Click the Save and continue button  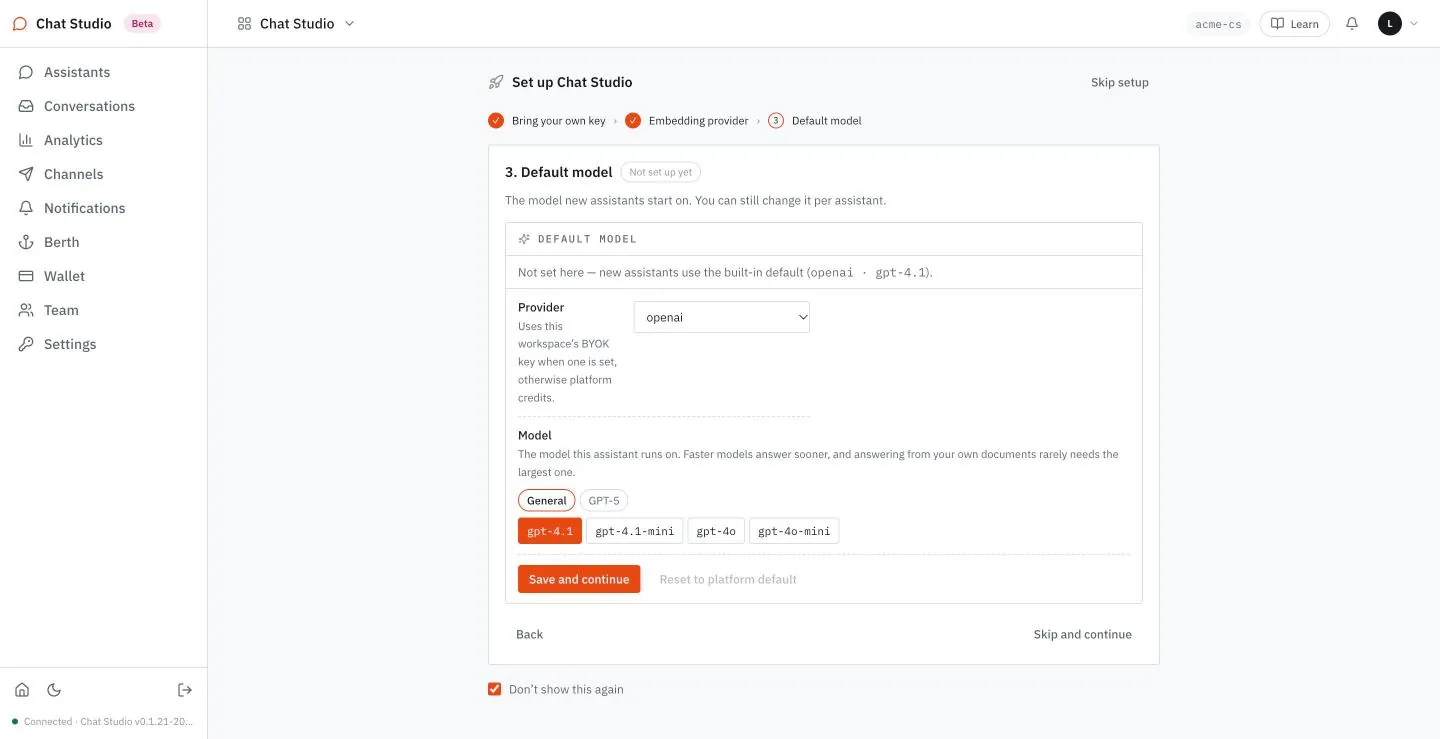(579, 579)
